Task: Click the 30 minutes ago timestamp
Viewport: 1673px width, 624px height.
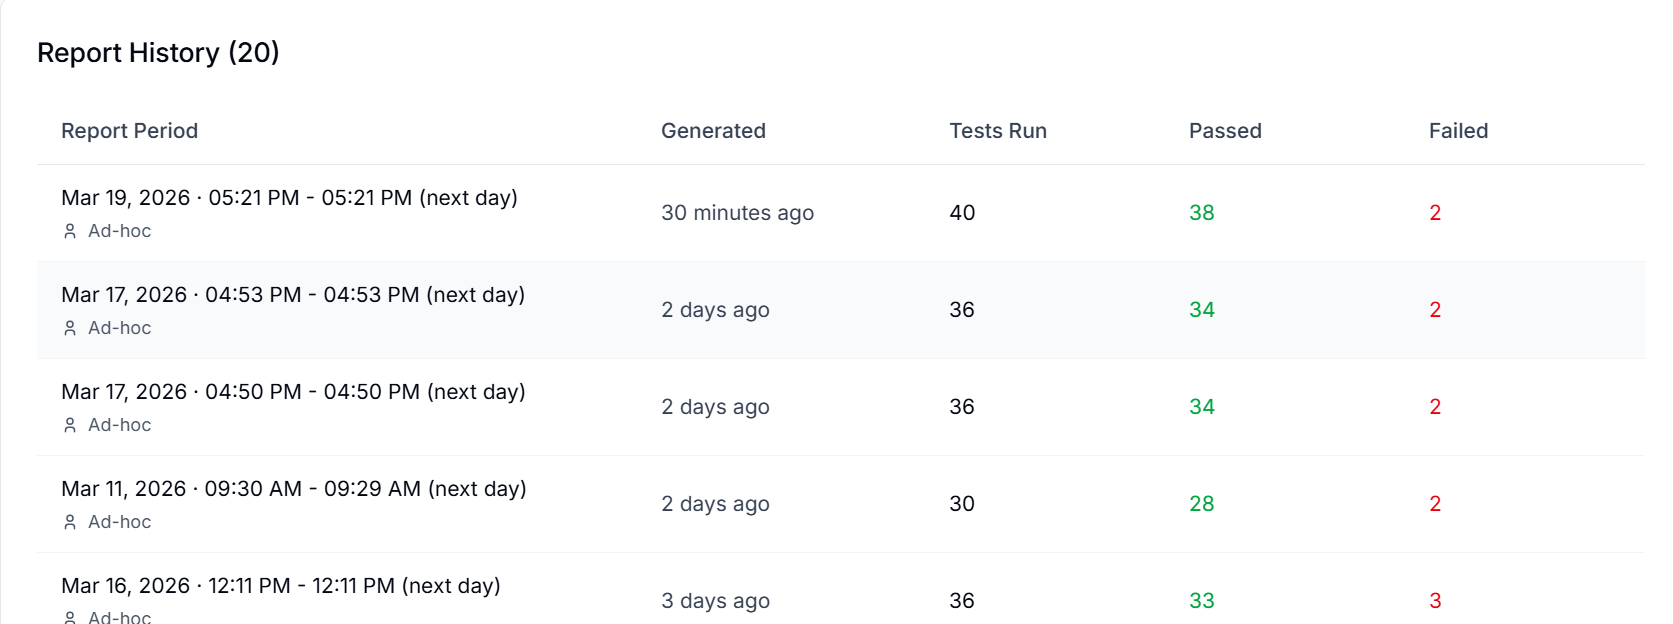Action: [737, 213]
